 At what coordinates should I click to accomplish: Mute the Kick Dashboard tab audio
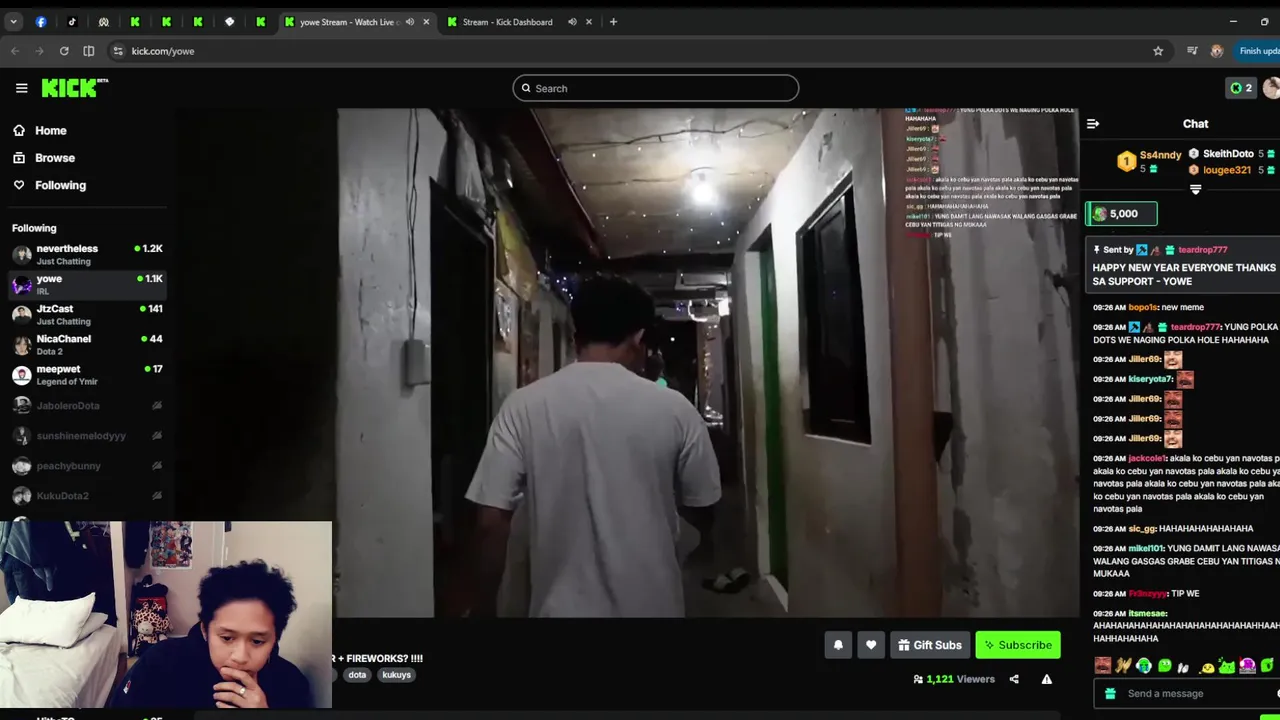(x=572, y=22)
